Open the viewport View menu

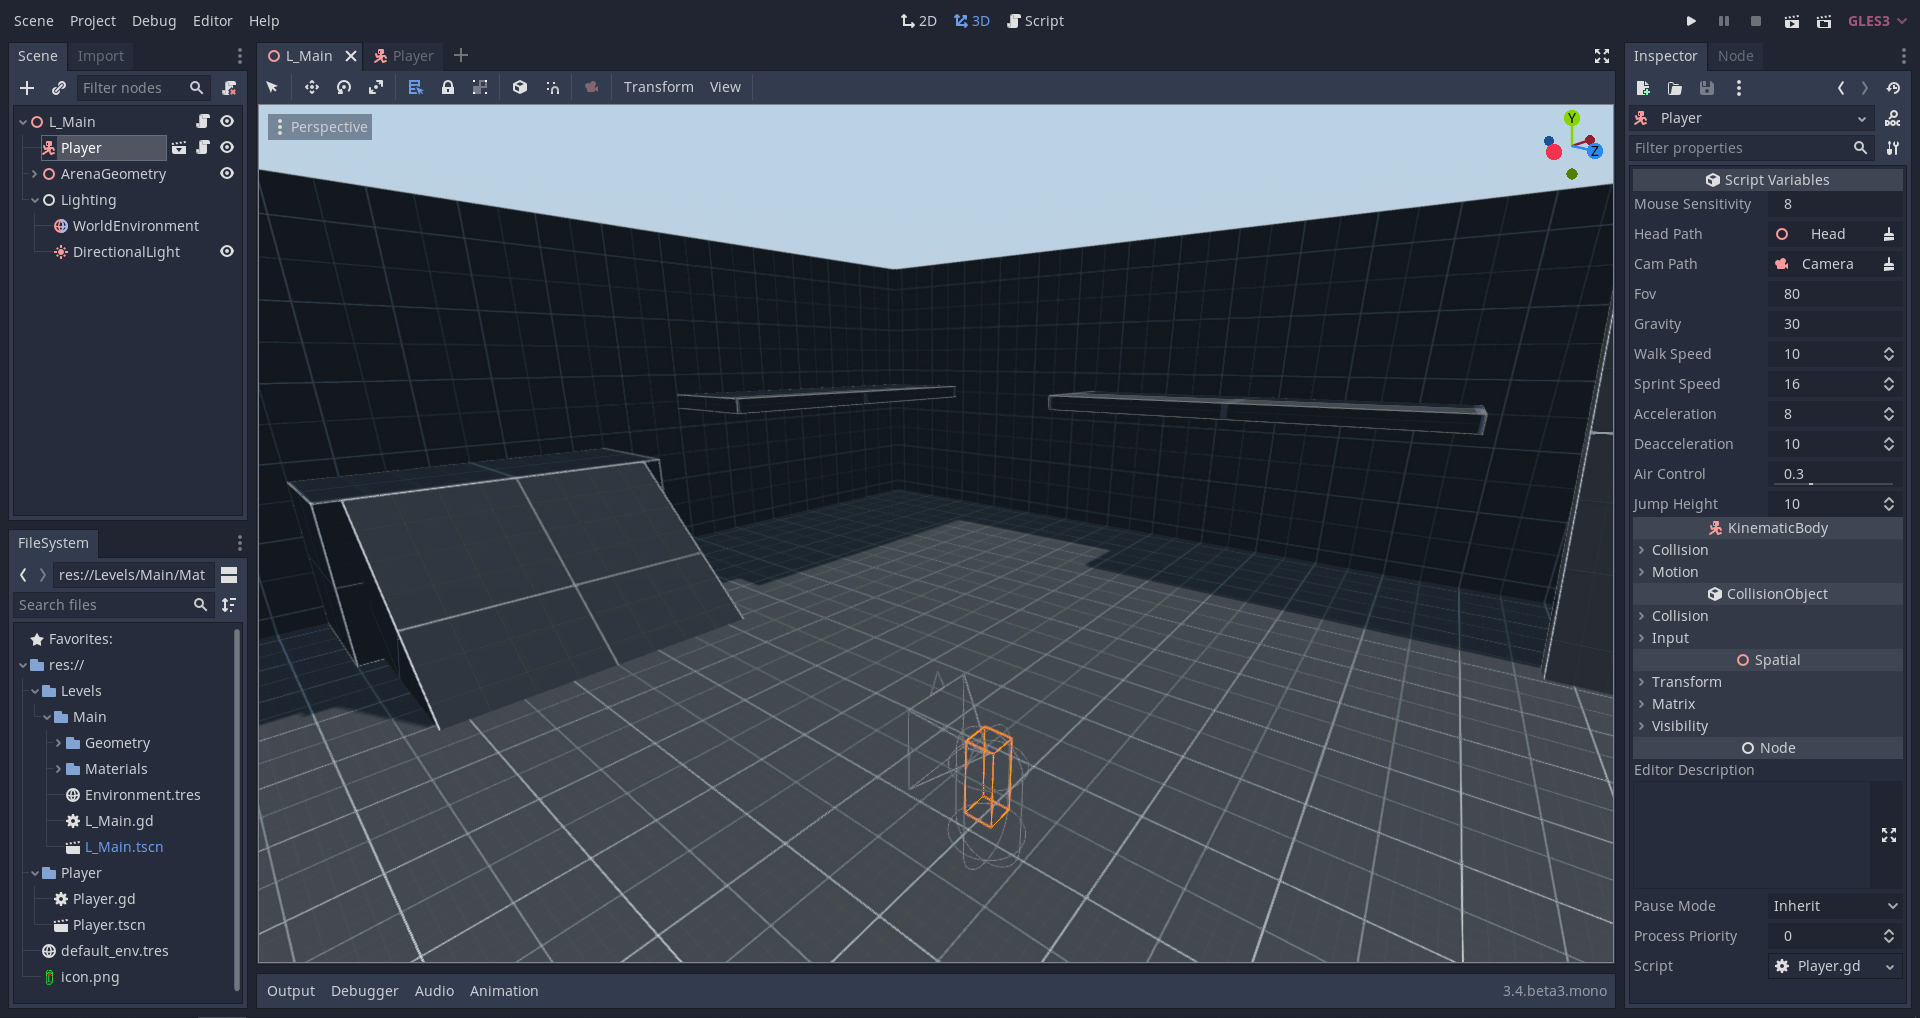click(x=725, y=87)
